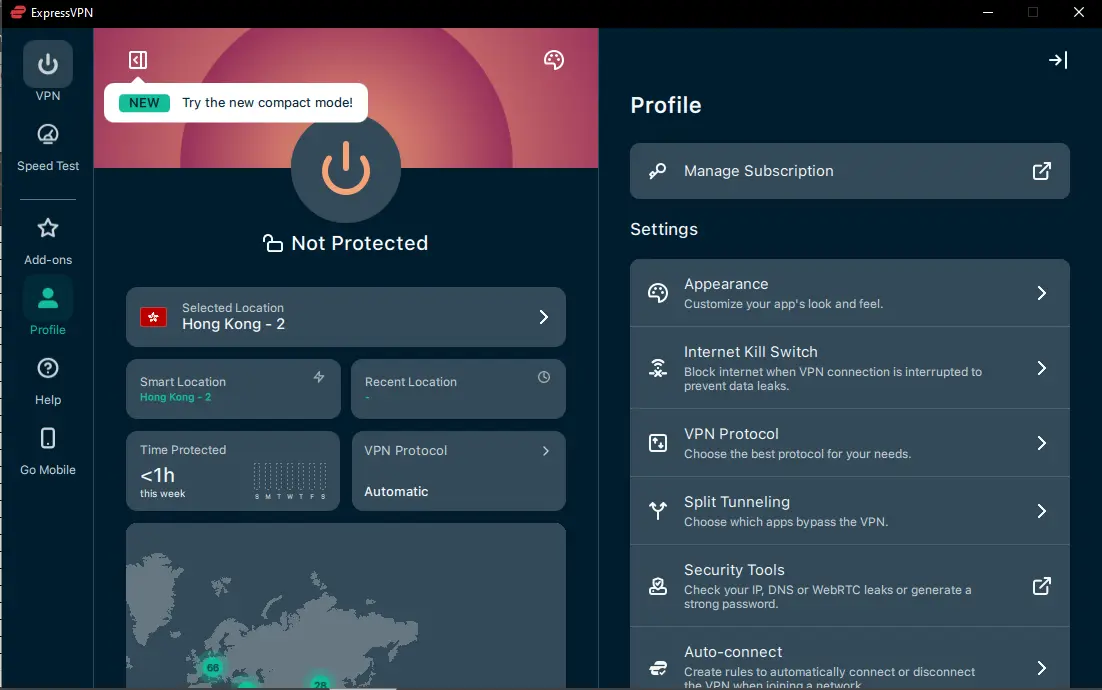Image resolution: width=1102 pixels, height=690 pixels.
Task: Click the Not Protected lock icon
Action: coord(273,243)
